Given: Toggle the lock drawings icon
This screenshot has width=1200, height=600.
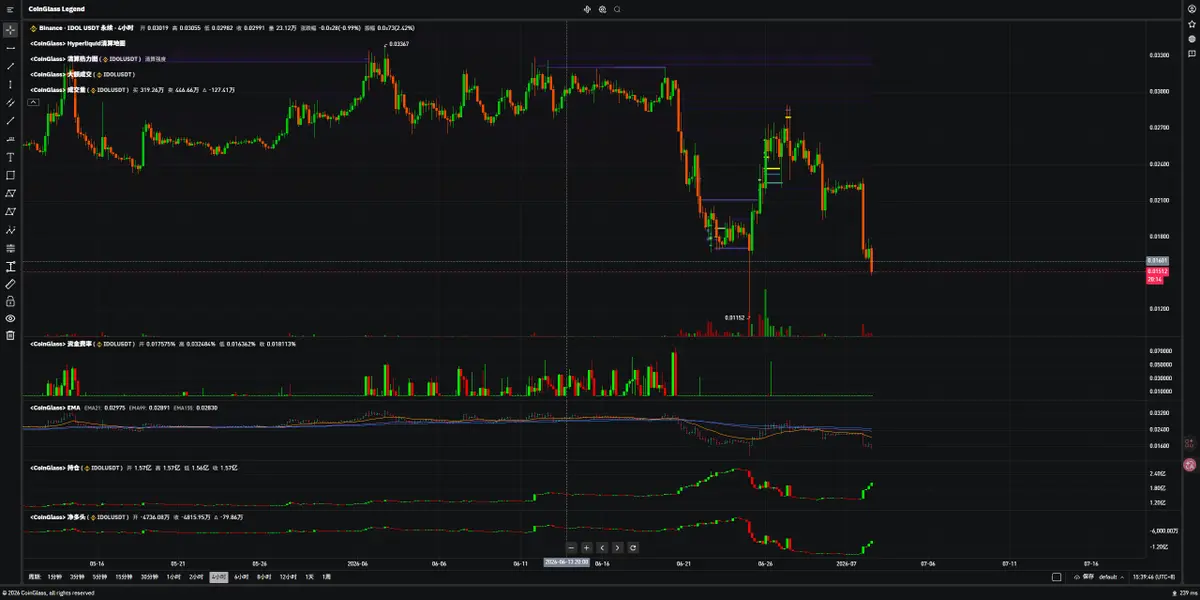Looking at the screenshot, I should (x=10, y=301).
